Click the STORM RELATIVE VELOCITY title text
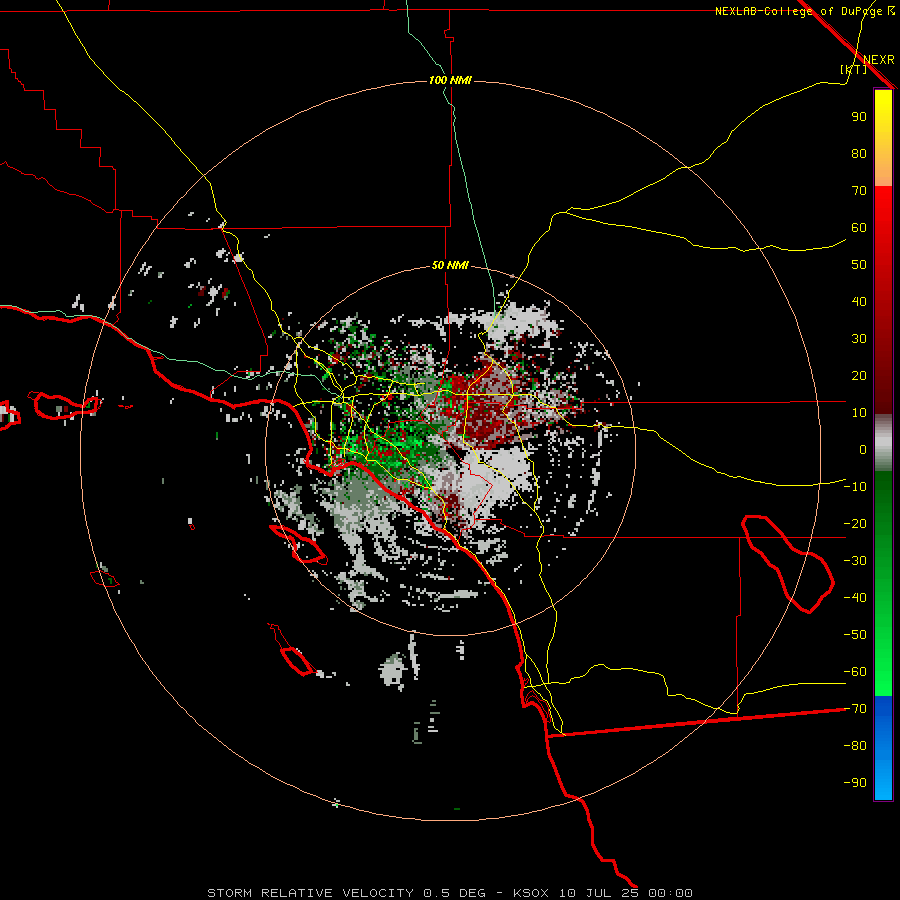This screenshot has height=900, width=900. click(x=310, y=893)
